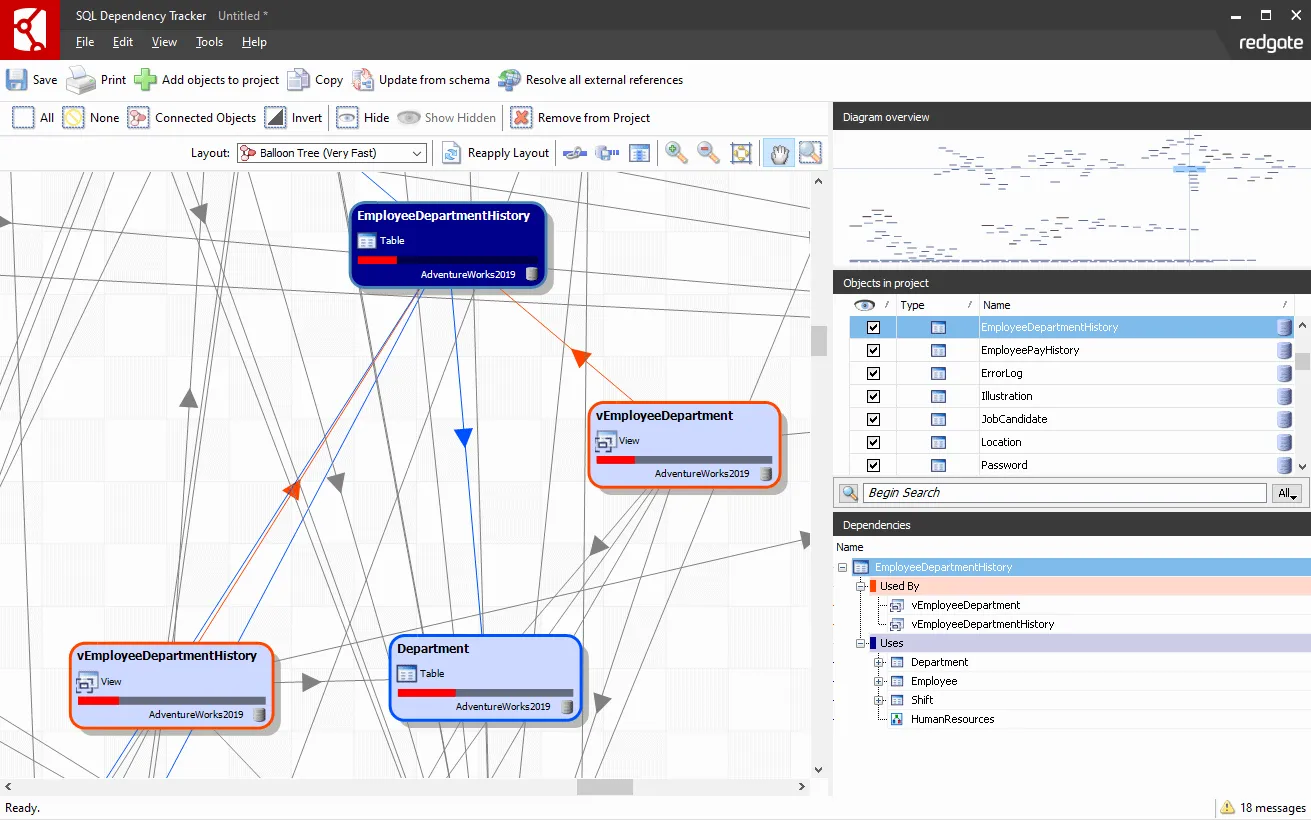Activate the Zoom Out magnifier icon
Viewport: 1311px width, 820px height.
[x=708, y=152]
